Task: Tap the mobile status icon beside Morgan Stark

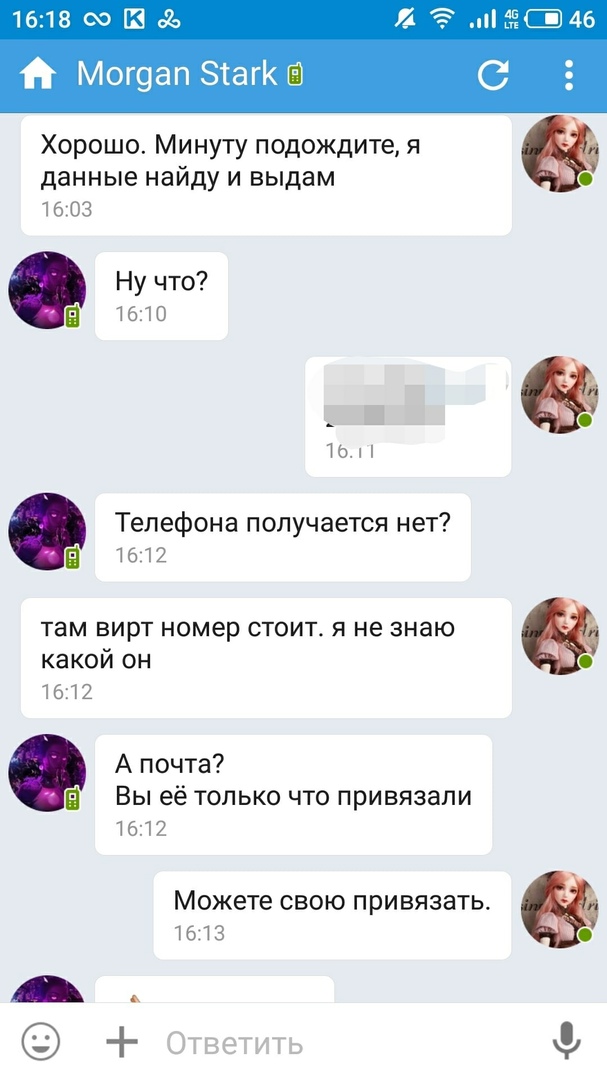Action: 295,74
